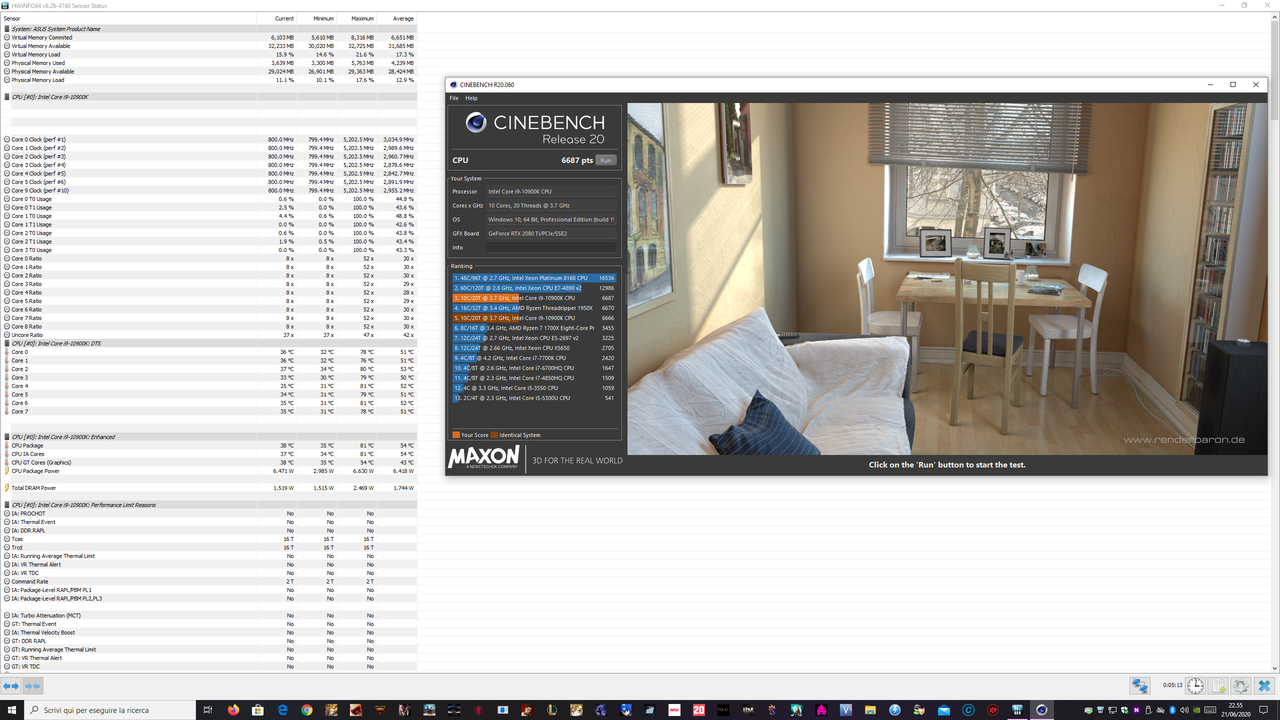The width and height of the screenshot is (1280, 720).
Task: Open Cinebench's Help menu
Action: coord(471,97)
